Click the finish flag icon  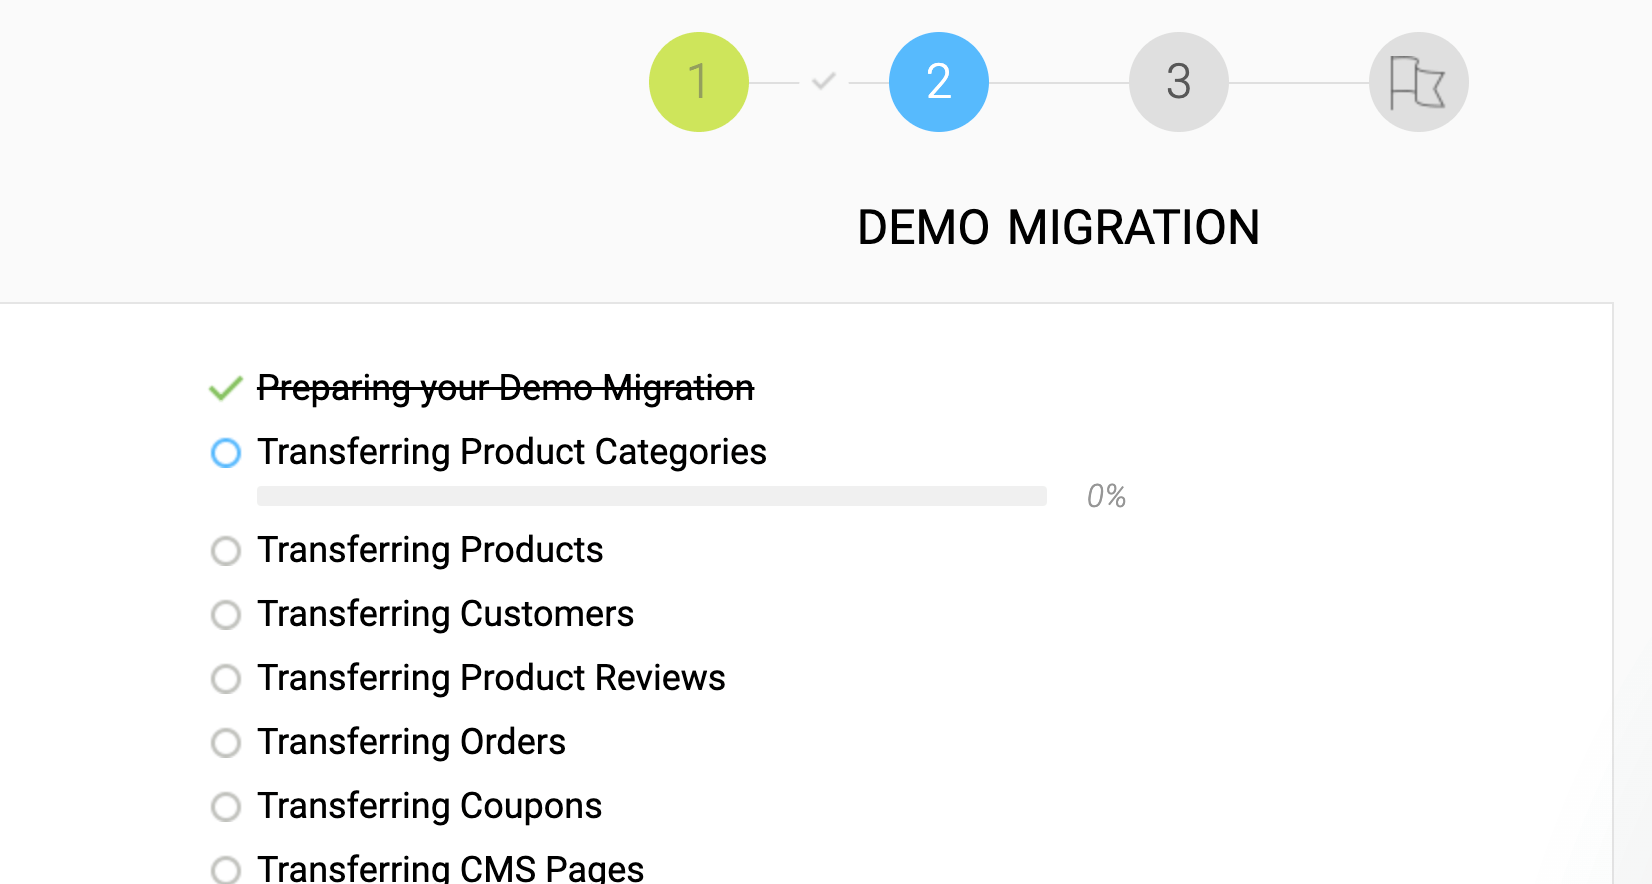click(1418, 82)
